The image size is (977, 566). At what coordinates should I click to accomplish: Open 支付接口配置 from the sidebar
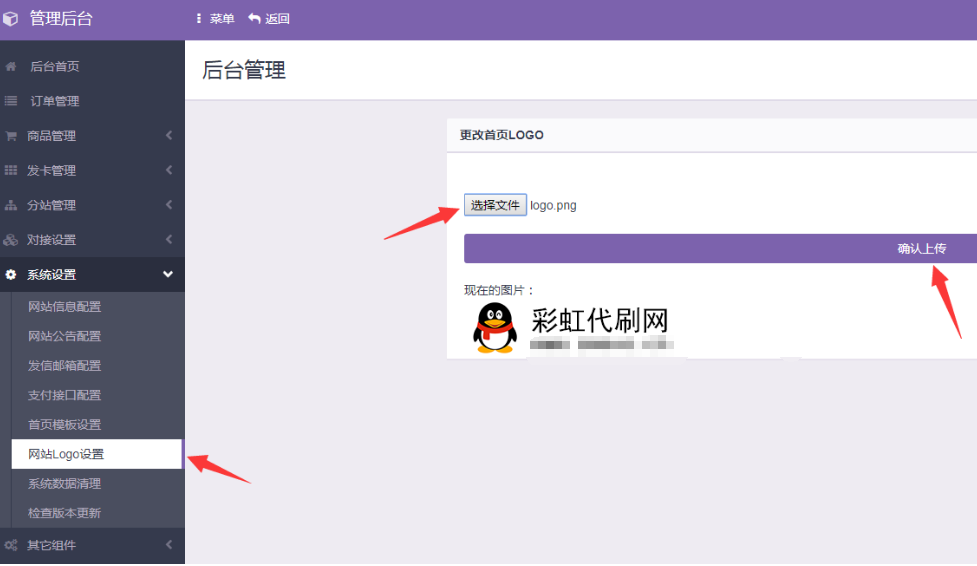tap(64, 395)
